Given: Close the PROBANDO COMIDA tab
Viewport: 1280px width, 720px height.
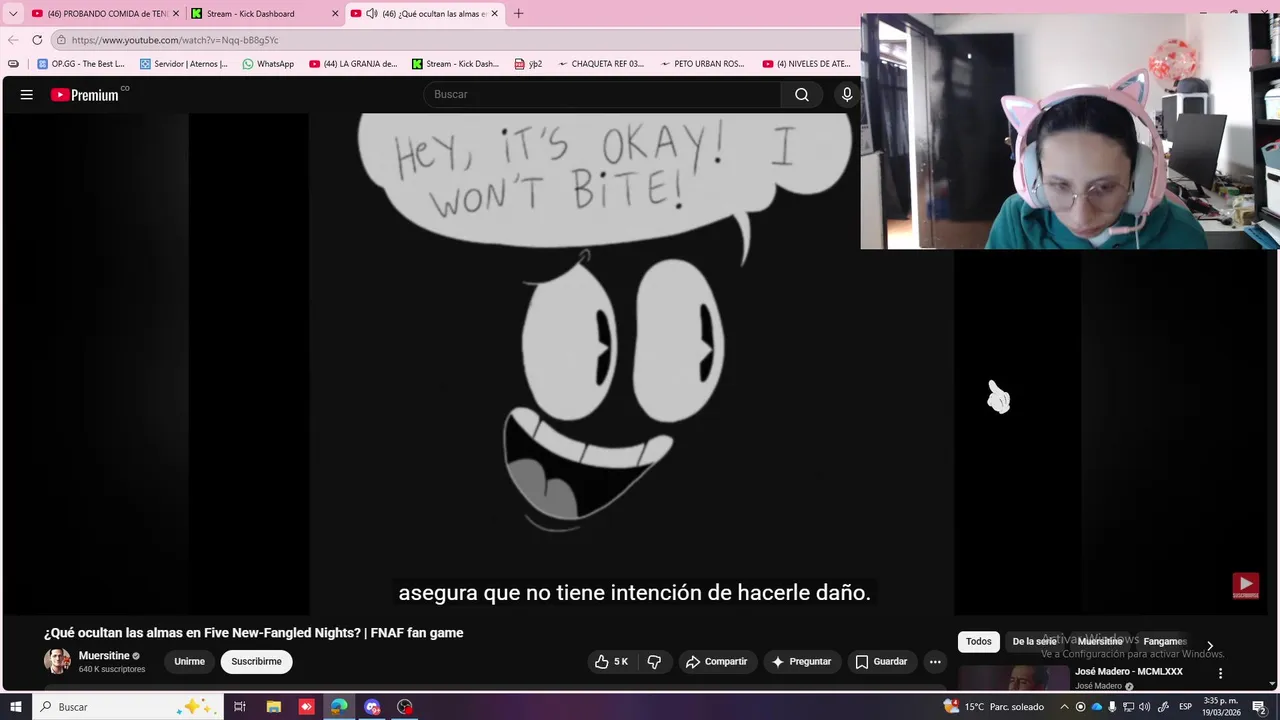Looking at the screenshot, I should (x=176, y=14).
